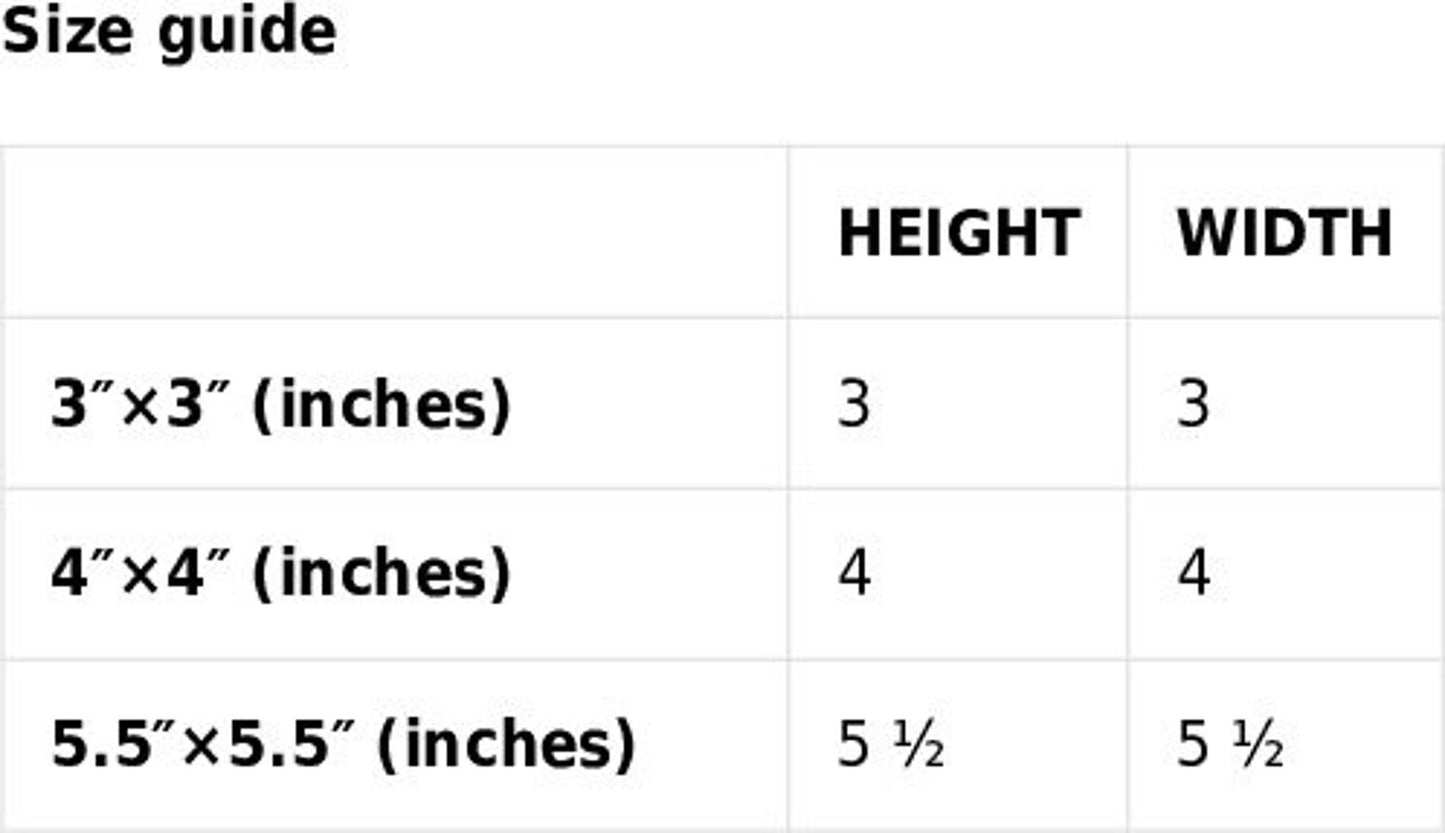Click the width value 3 cell

[1194, 405]
